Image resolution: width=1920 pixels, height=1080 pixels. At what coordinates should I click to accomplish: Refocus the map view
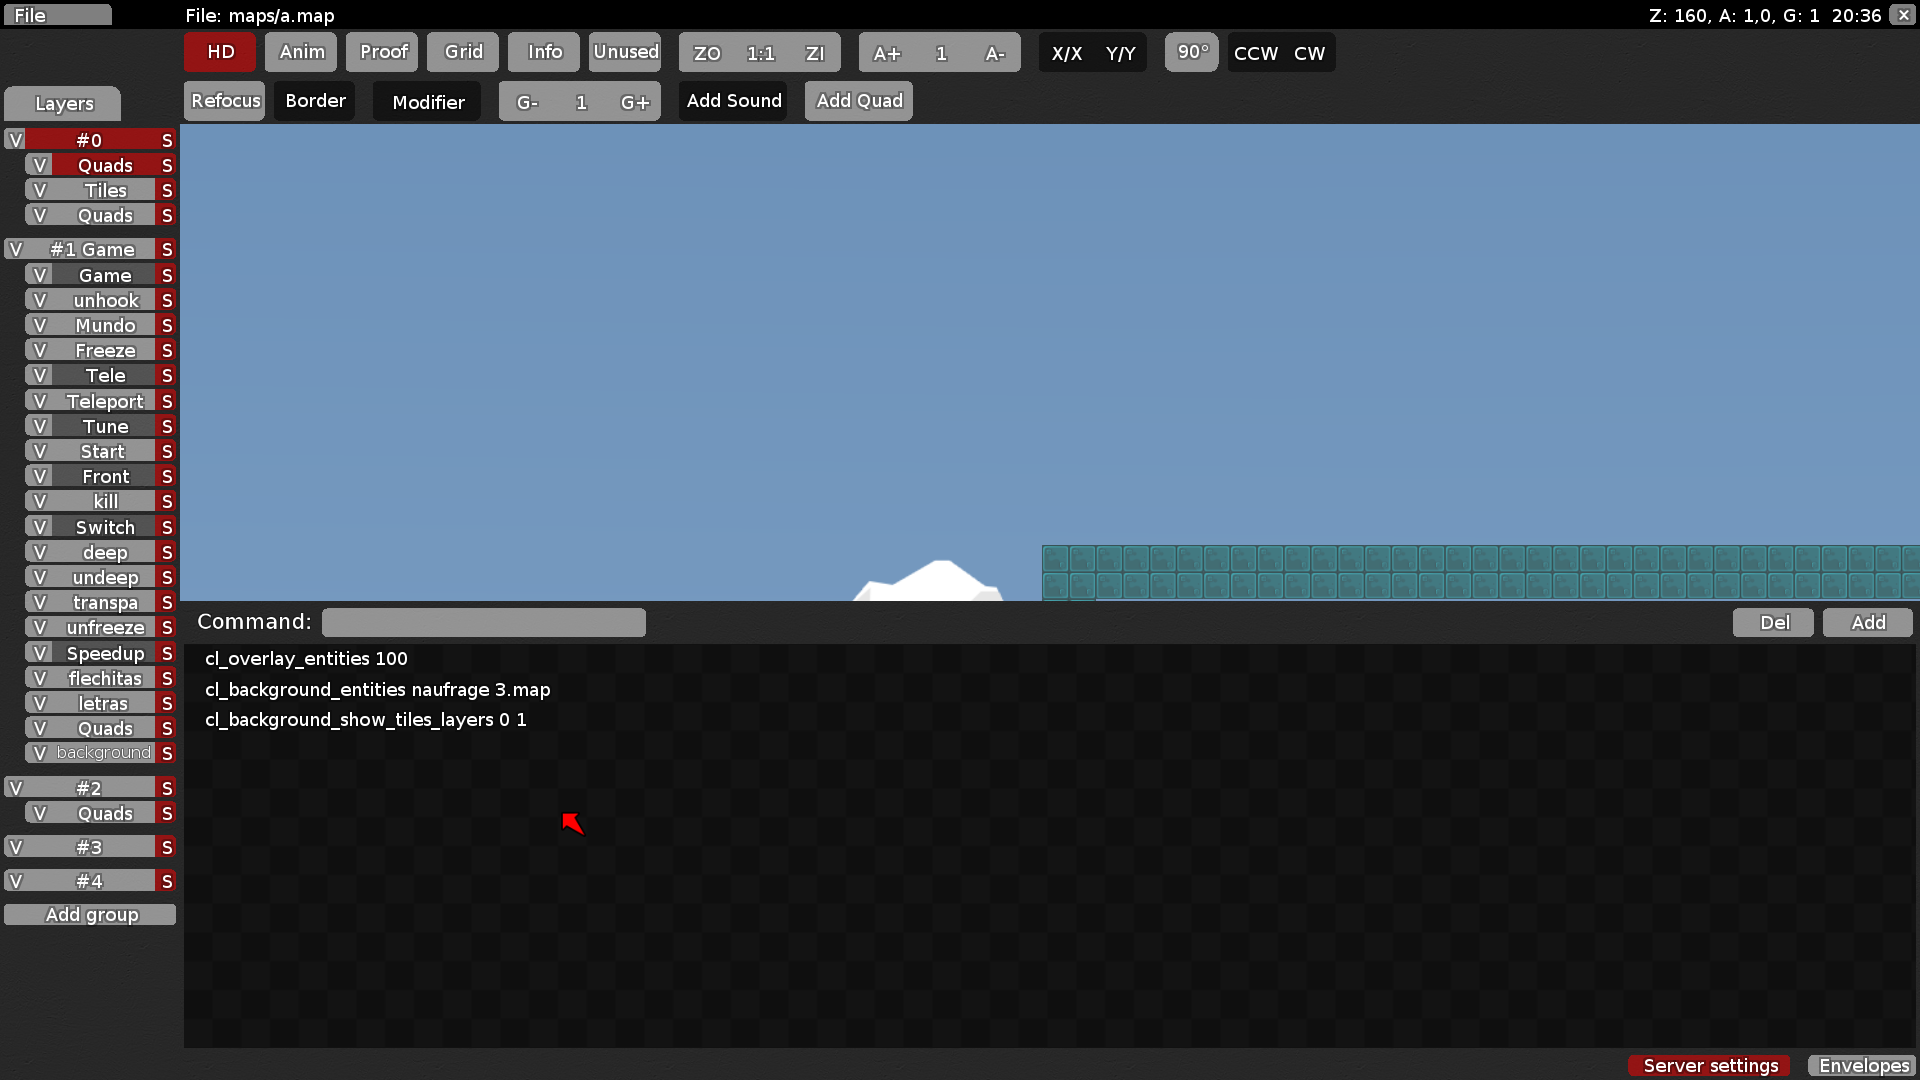[224, 100]
